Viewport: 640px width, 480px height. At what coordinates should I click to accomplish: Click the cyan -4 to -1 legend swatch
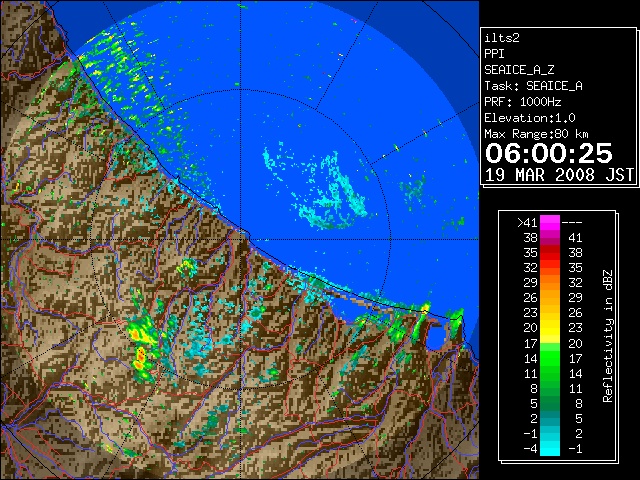(x=550, y=448)
